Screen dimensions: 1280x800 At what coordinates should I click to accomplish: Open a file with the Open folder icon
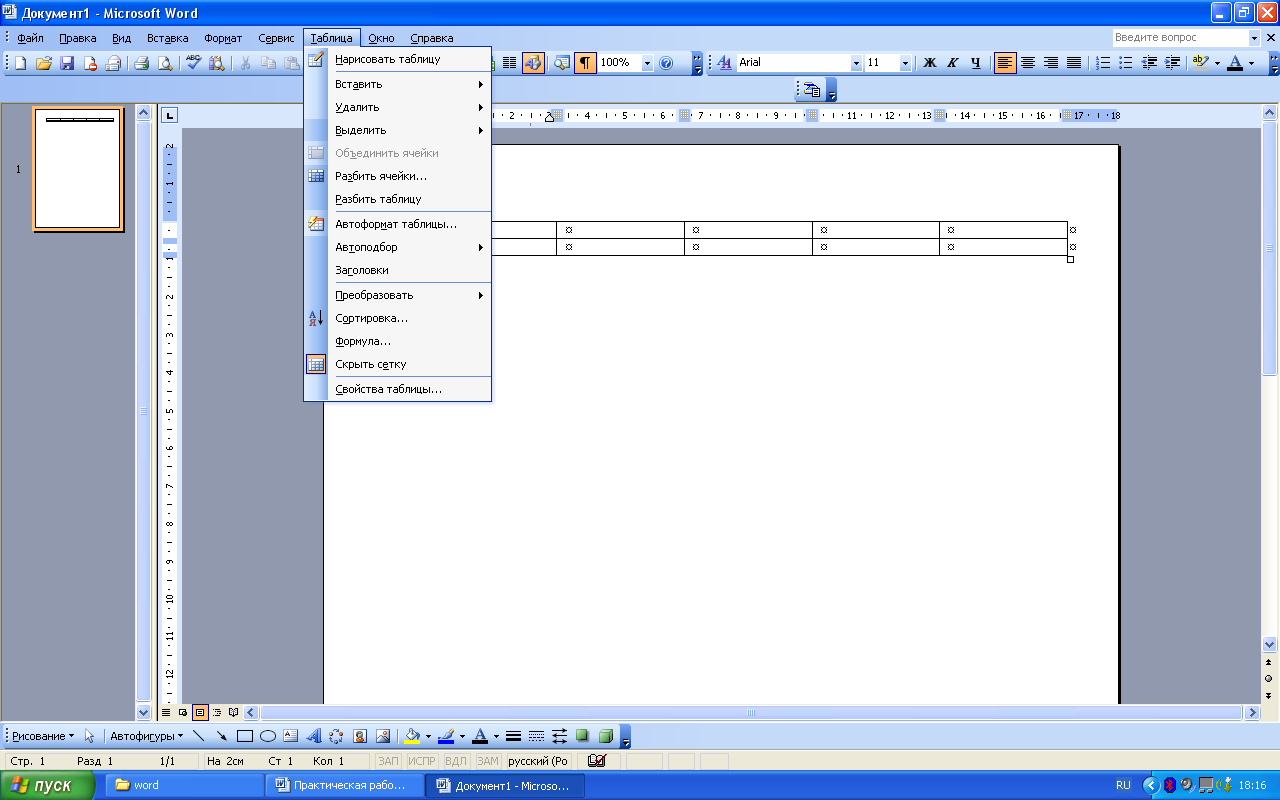[x=44, y=63]
